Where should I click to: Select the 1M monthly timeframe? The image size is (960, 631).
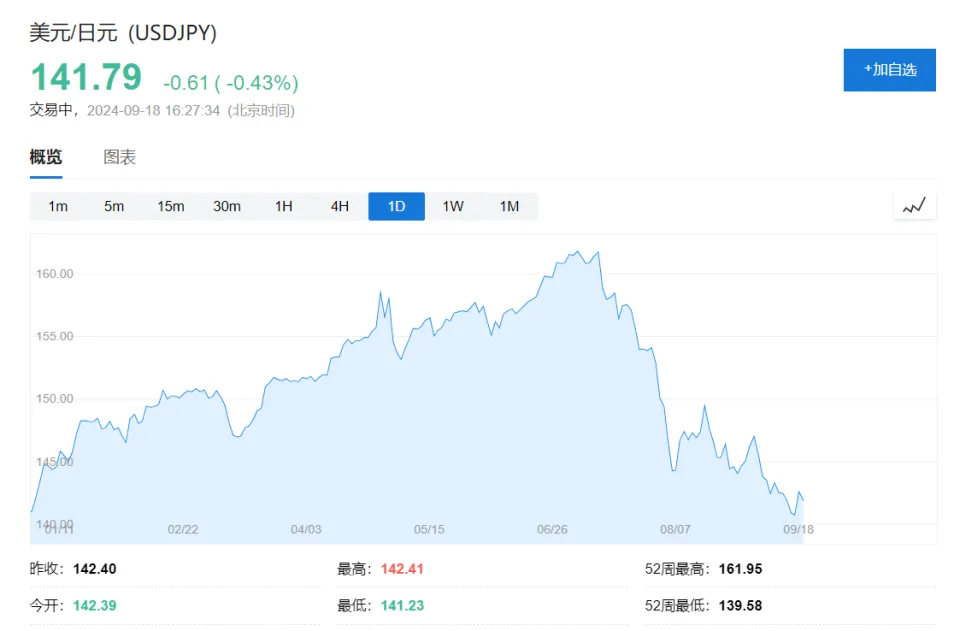(x=509, y=207)
